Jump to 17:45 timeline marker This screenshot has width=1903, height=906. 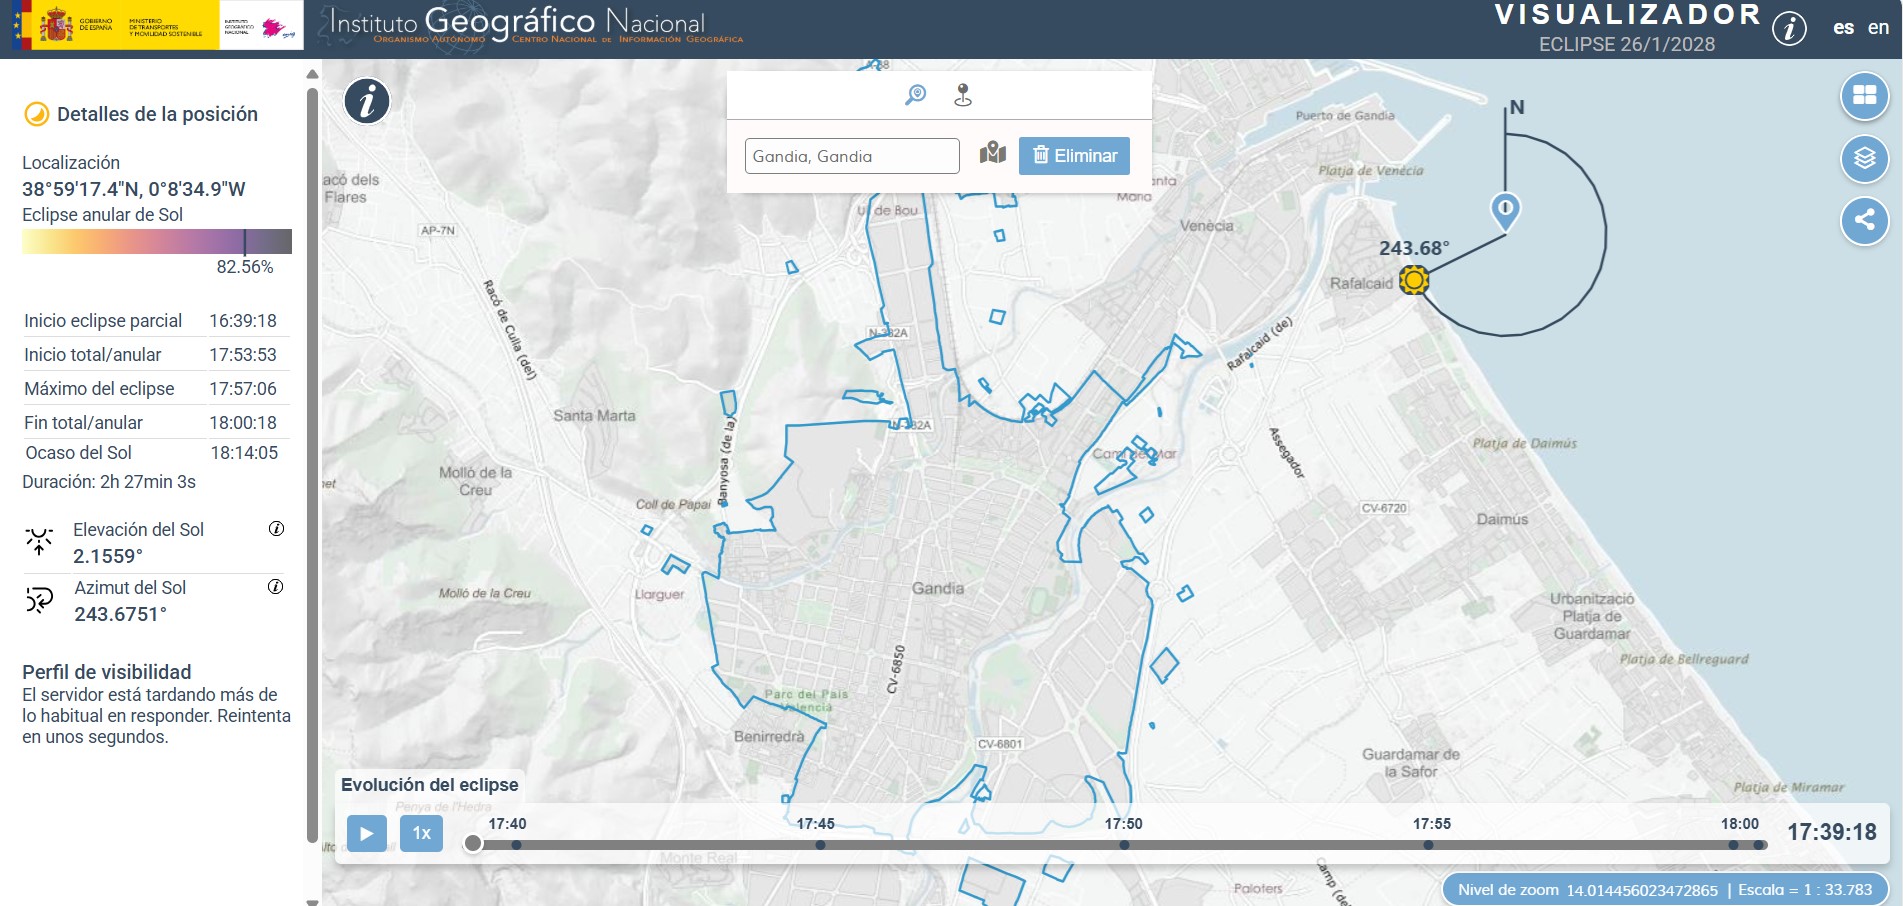[819, 845]
